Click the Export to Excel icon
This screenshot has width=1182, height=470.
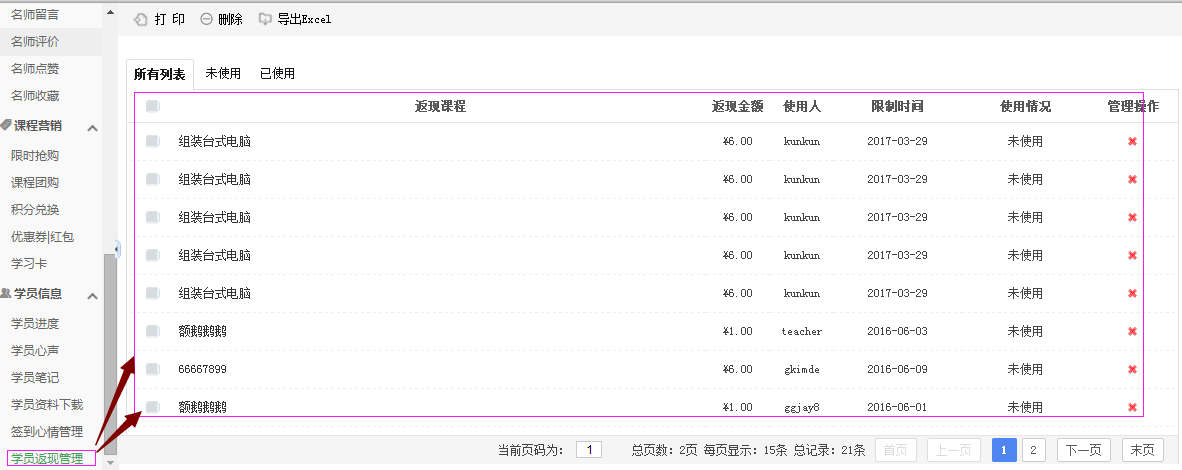point(265,19)
